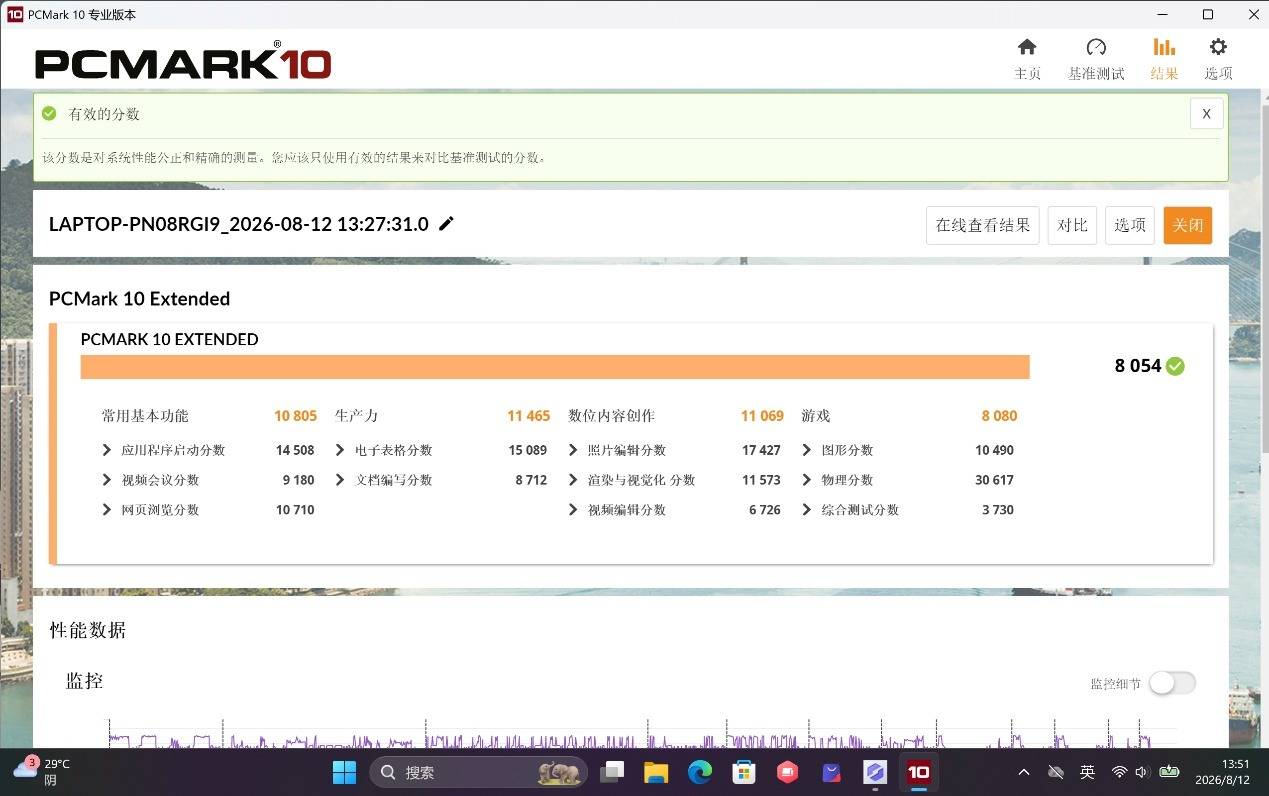
Task: Click the pencil edit icon beside result name
Action: point(447,224)
